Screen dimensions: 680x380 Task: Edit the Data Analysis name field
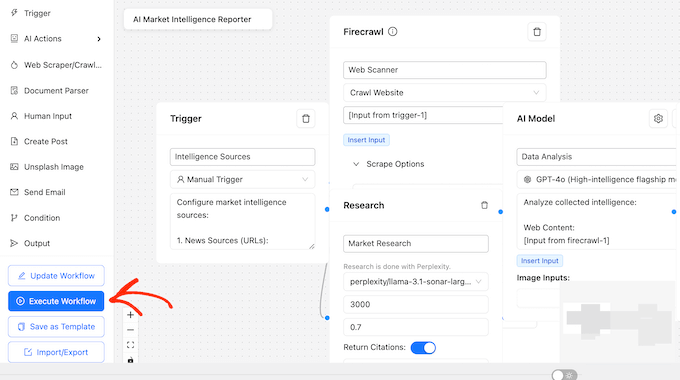point(596,157)
